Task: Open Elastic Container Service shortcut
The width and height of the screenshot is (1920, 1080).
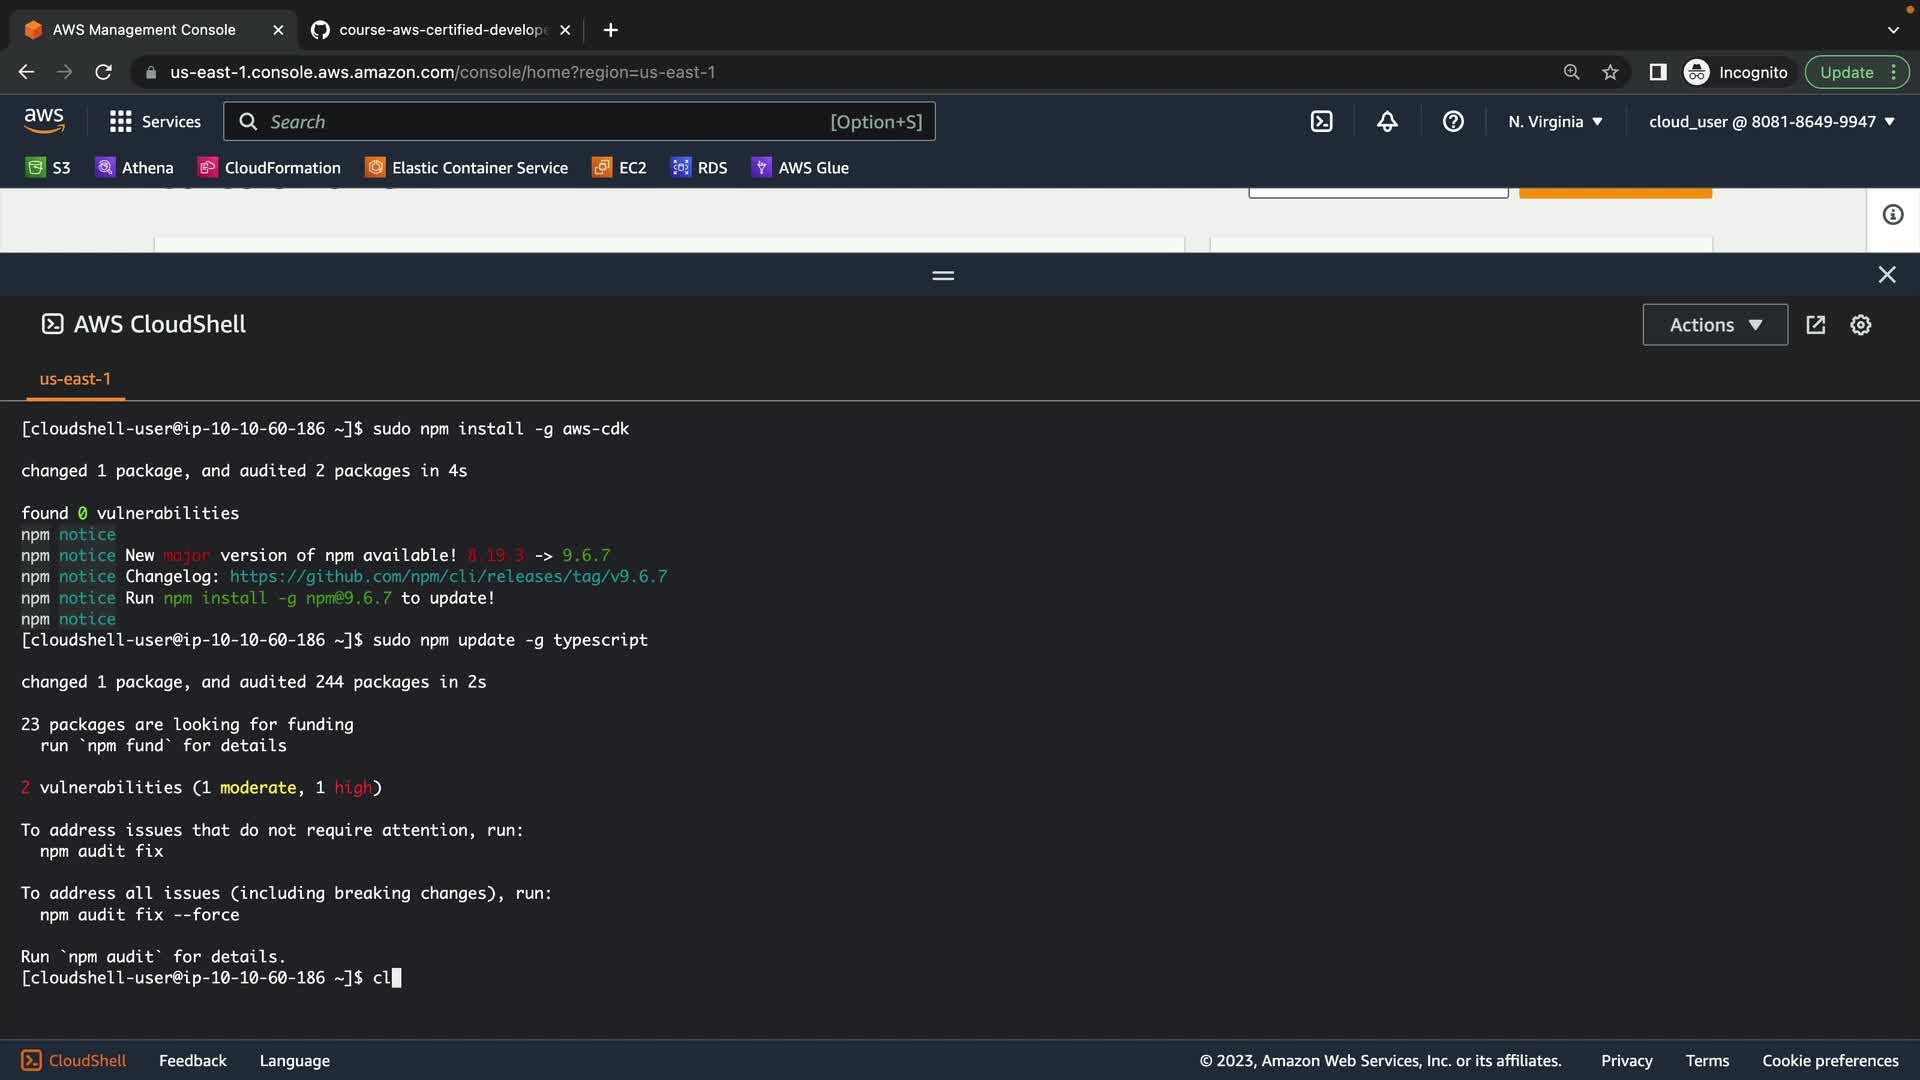Action: tap(467, 168)
